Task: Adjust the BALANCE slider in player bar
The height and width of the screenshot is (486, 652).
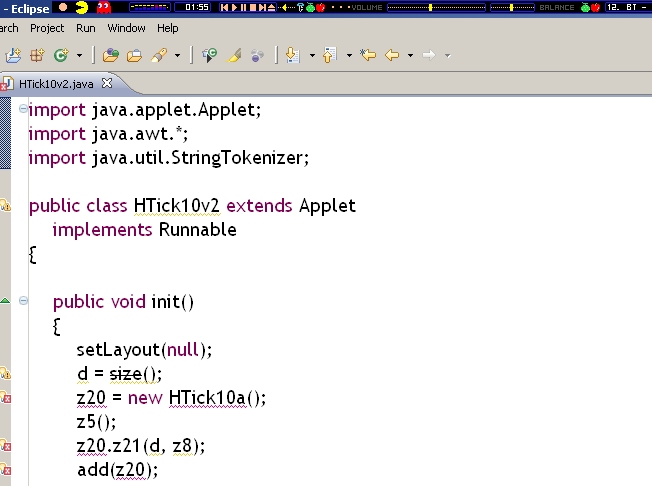Action: (512, 7)
